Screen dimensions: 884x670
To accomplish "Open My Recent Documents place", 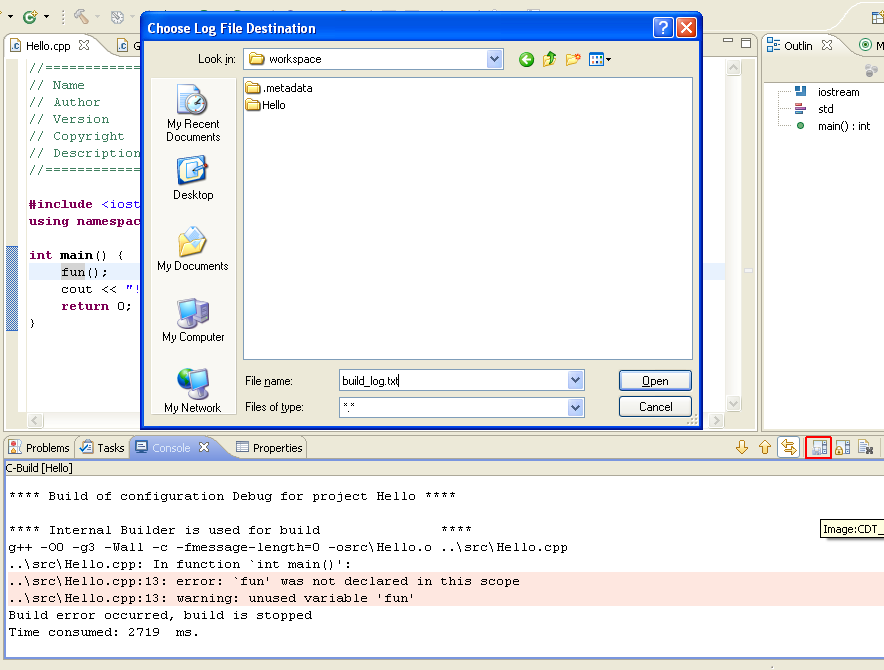I will tap(193, 113).
